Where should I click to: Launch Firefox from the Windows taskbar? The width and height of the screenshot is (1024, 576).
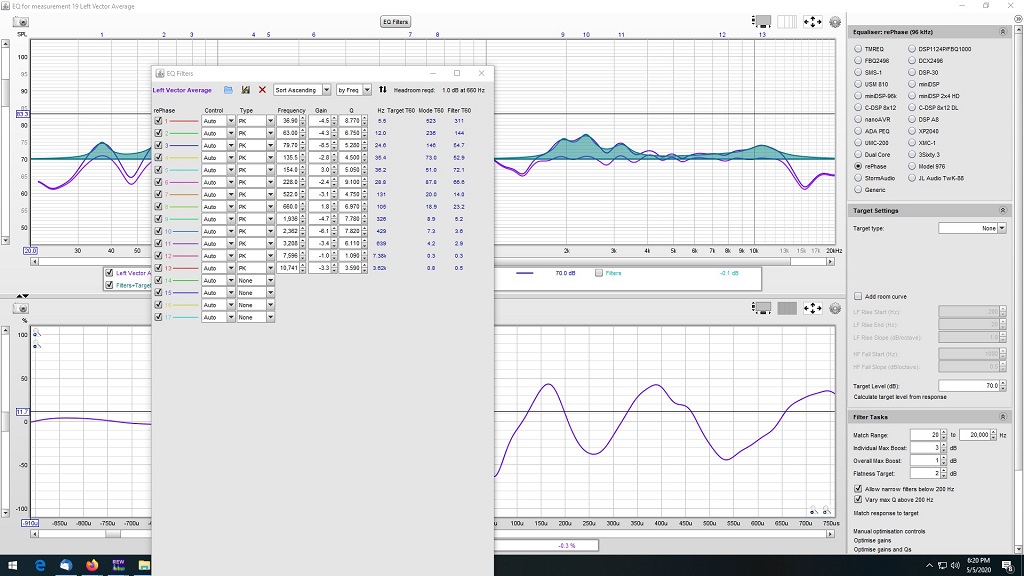click(92, 565)
